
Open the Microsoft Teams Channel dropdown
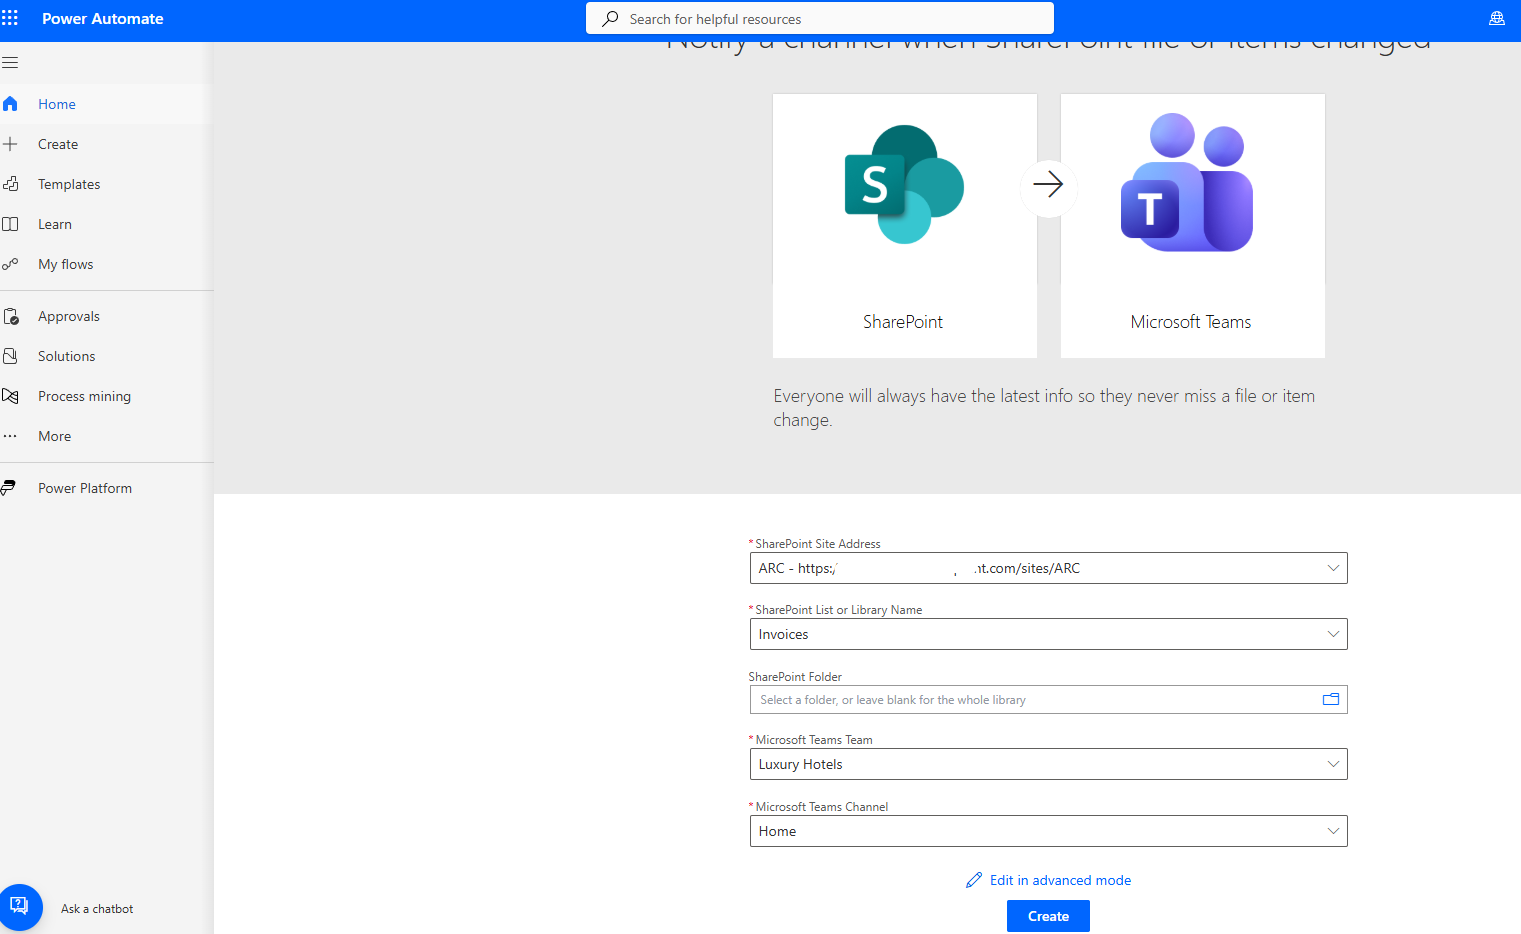(1332, 831)
